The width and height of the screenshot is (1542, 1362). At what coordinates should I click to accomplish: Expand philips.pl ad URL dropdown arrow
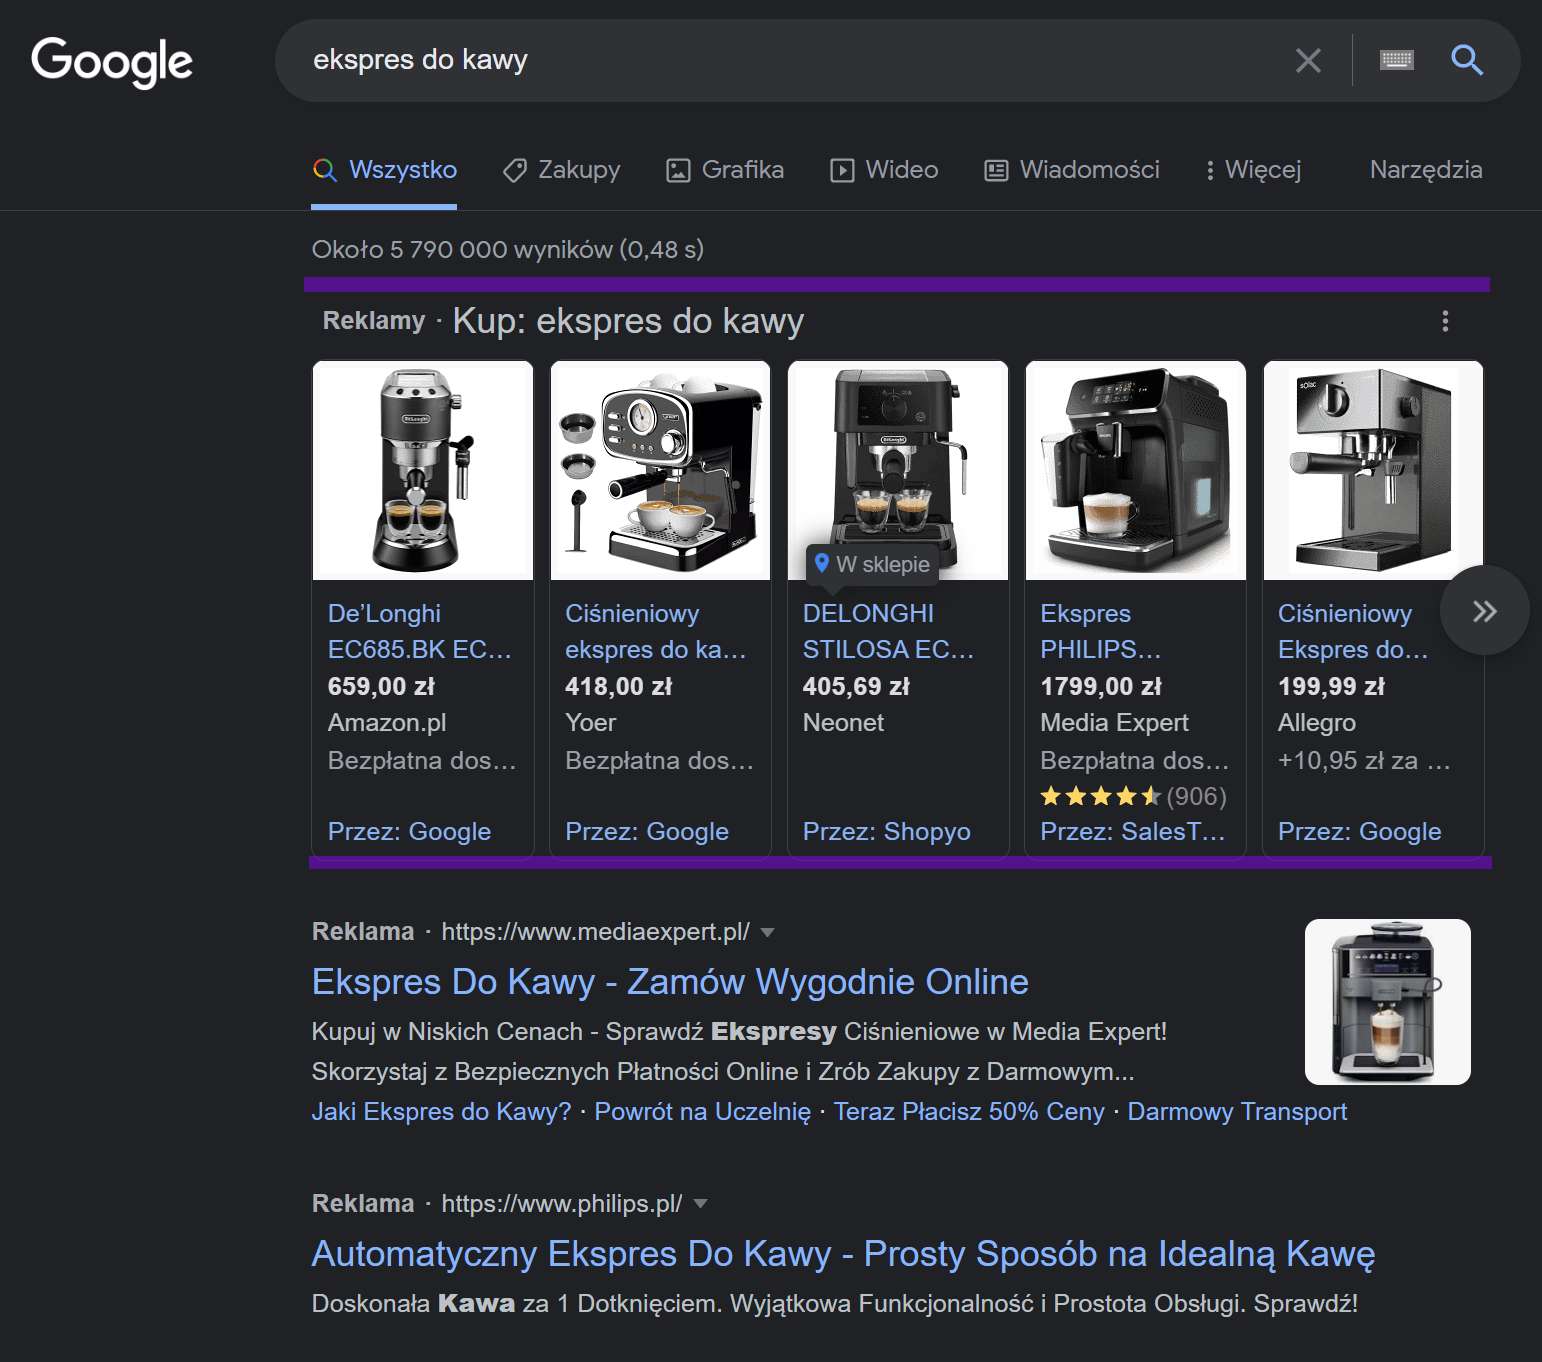[701, 1204]
